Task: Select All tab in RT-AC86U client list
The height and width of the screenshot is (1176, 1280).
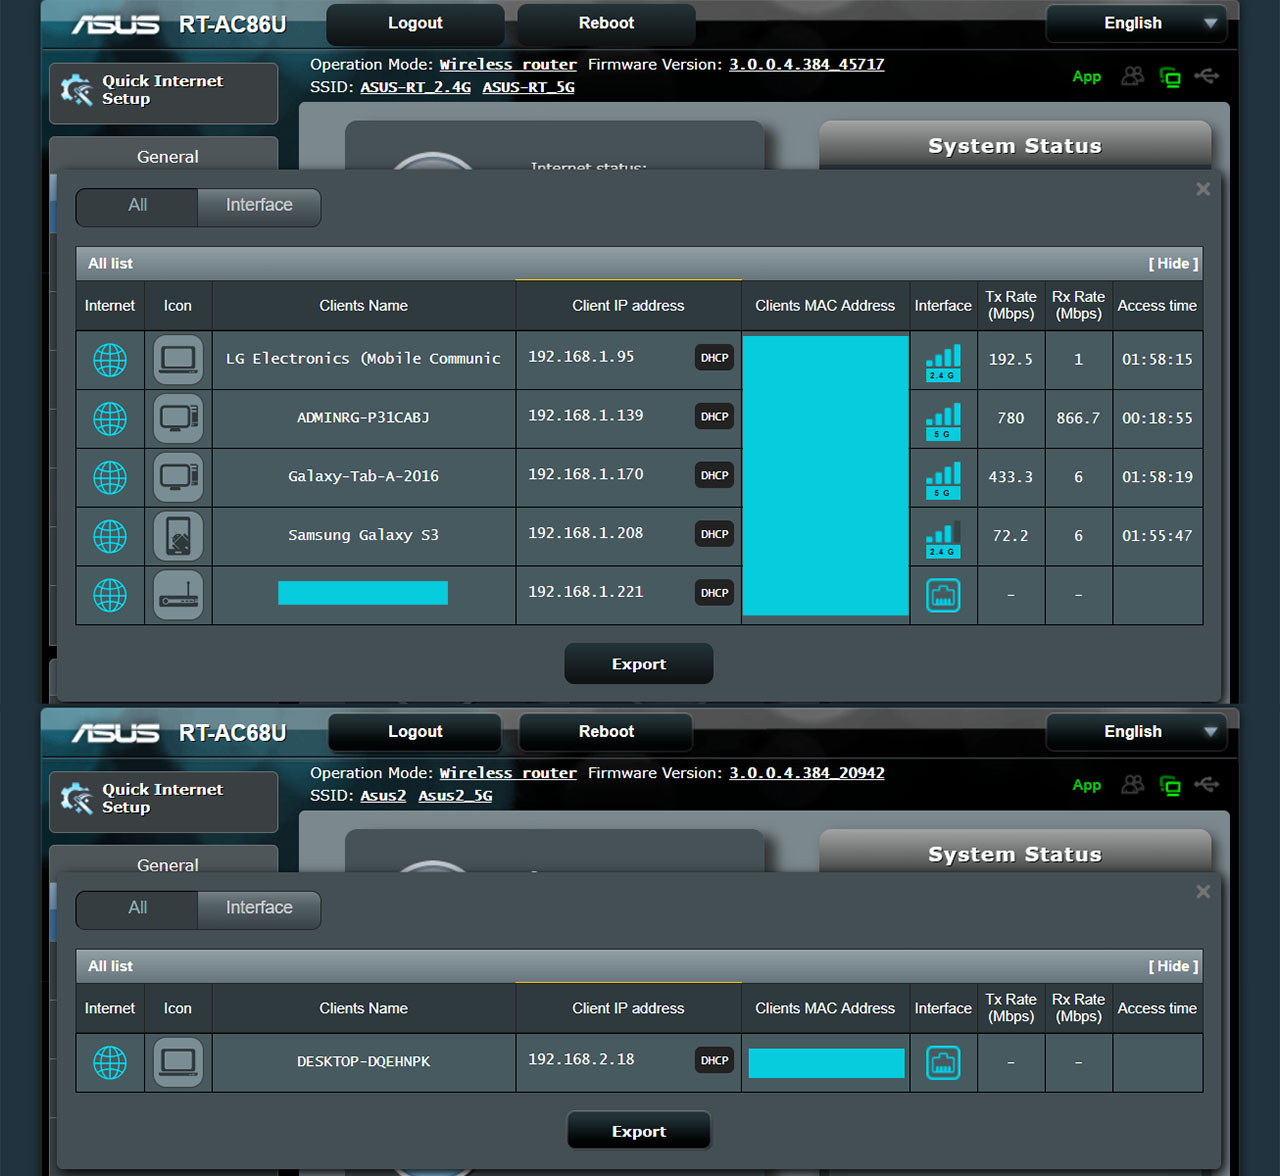Action: tap(137, 206)
